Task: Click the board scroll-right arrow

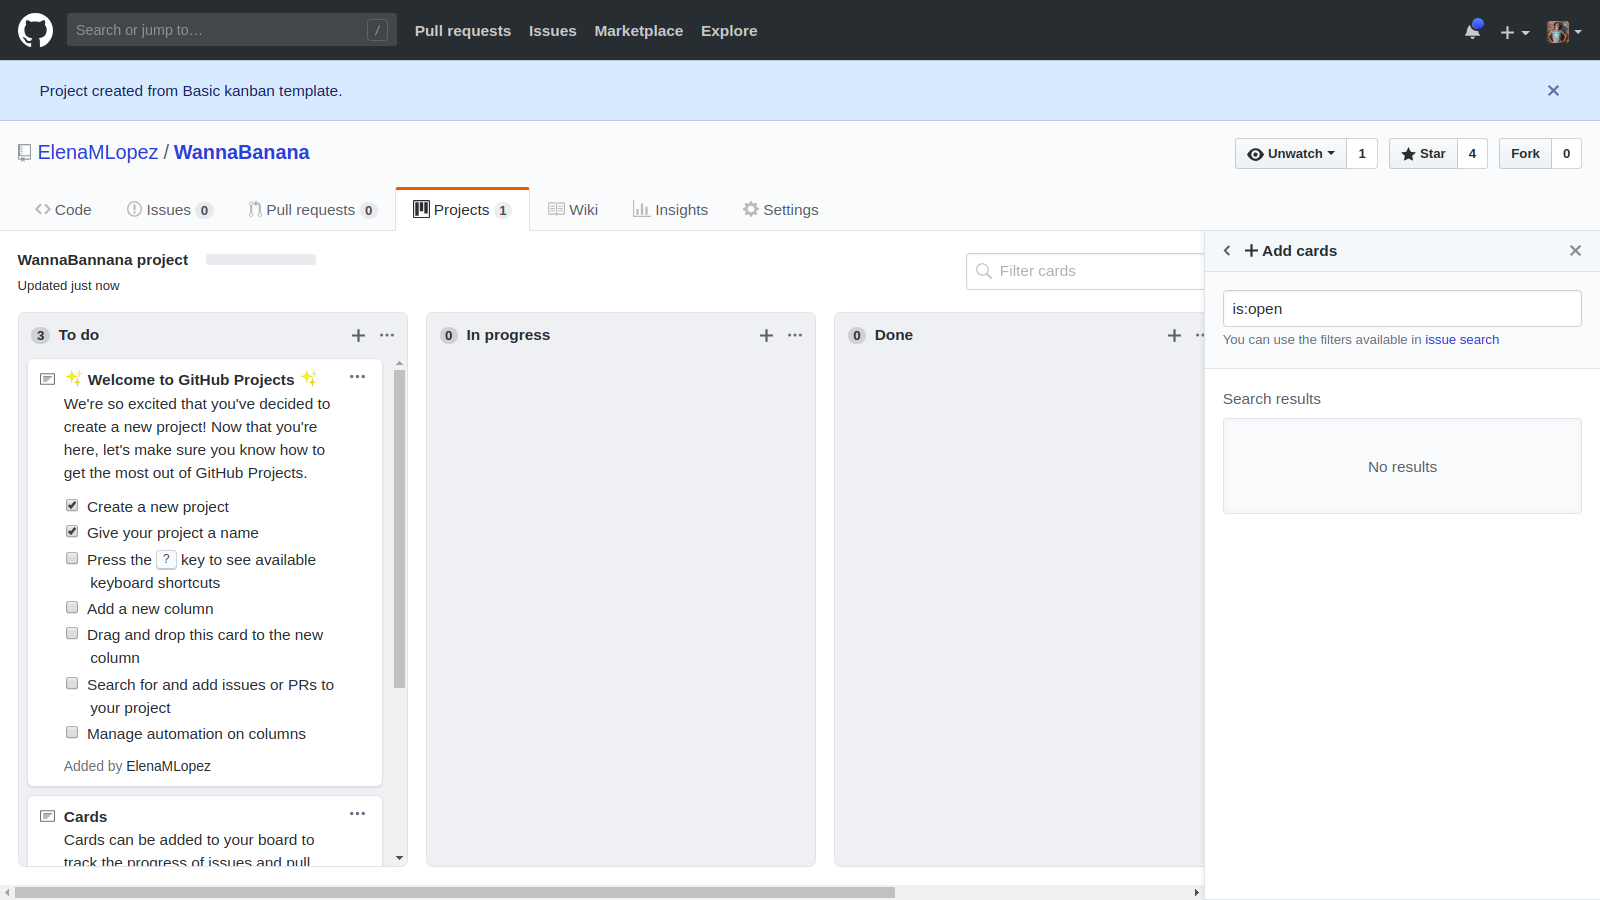Action: pos(1196,892)
